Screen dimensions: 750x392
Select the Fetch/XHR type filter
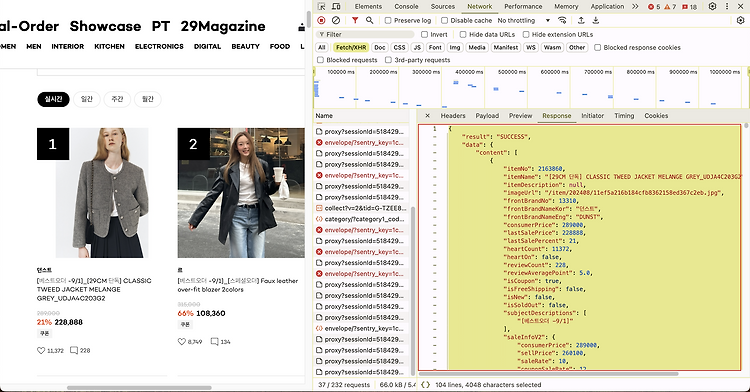351,47
